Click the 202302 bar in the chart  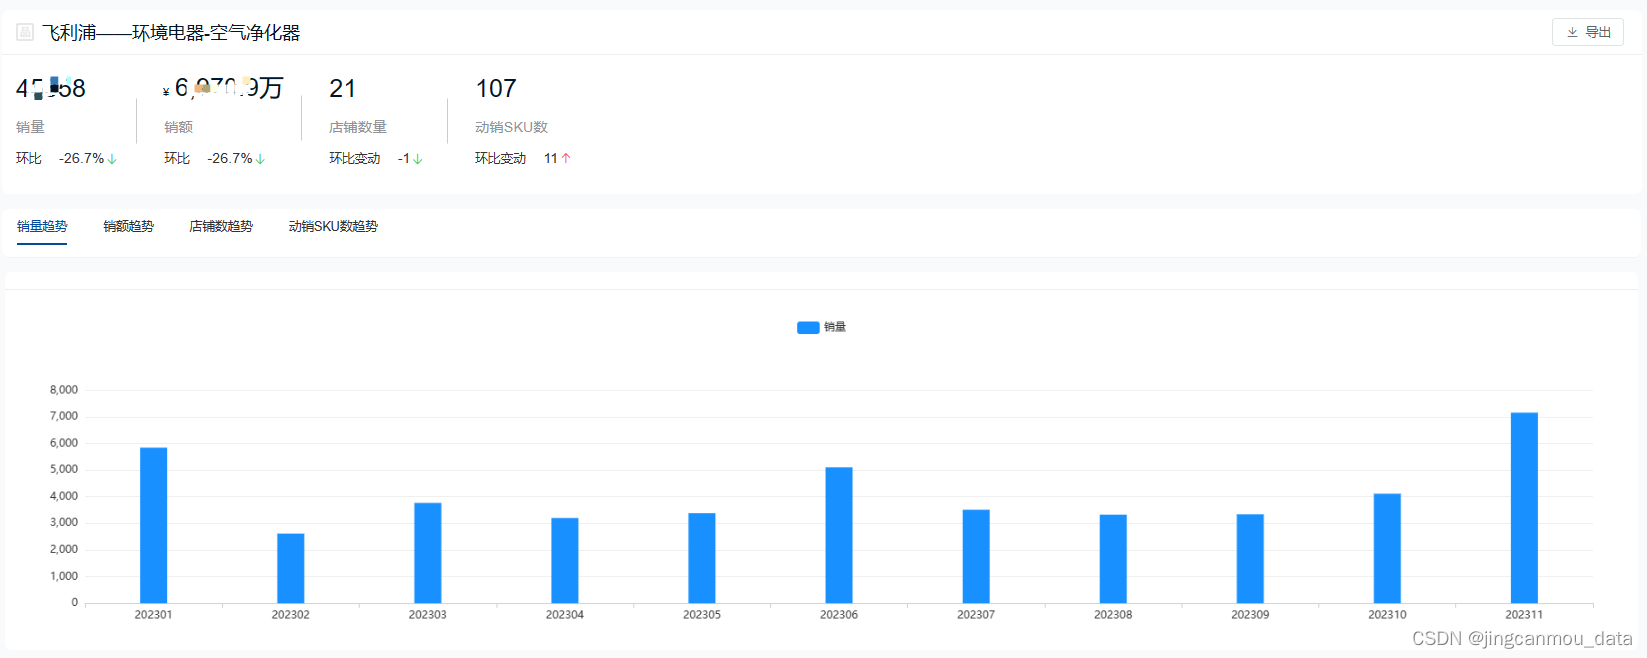coord(290,568)
